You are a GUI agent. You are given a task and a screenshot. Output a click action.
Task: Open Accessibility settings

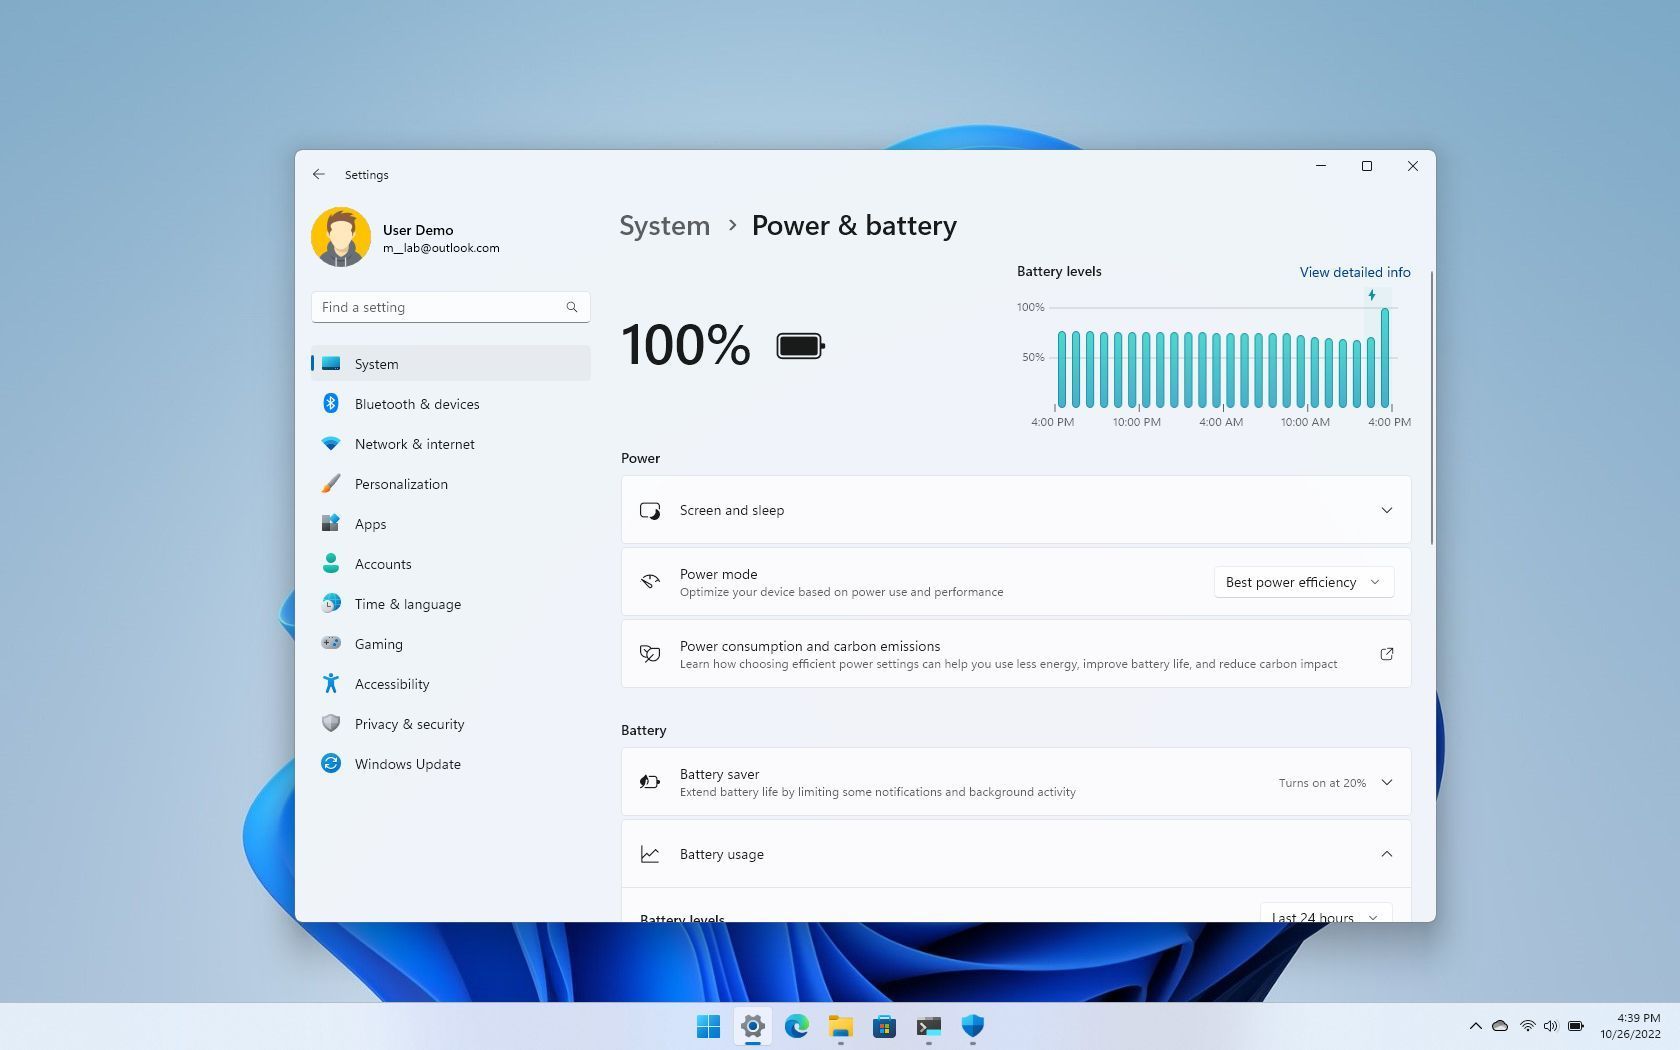click(x=391, y=684)
